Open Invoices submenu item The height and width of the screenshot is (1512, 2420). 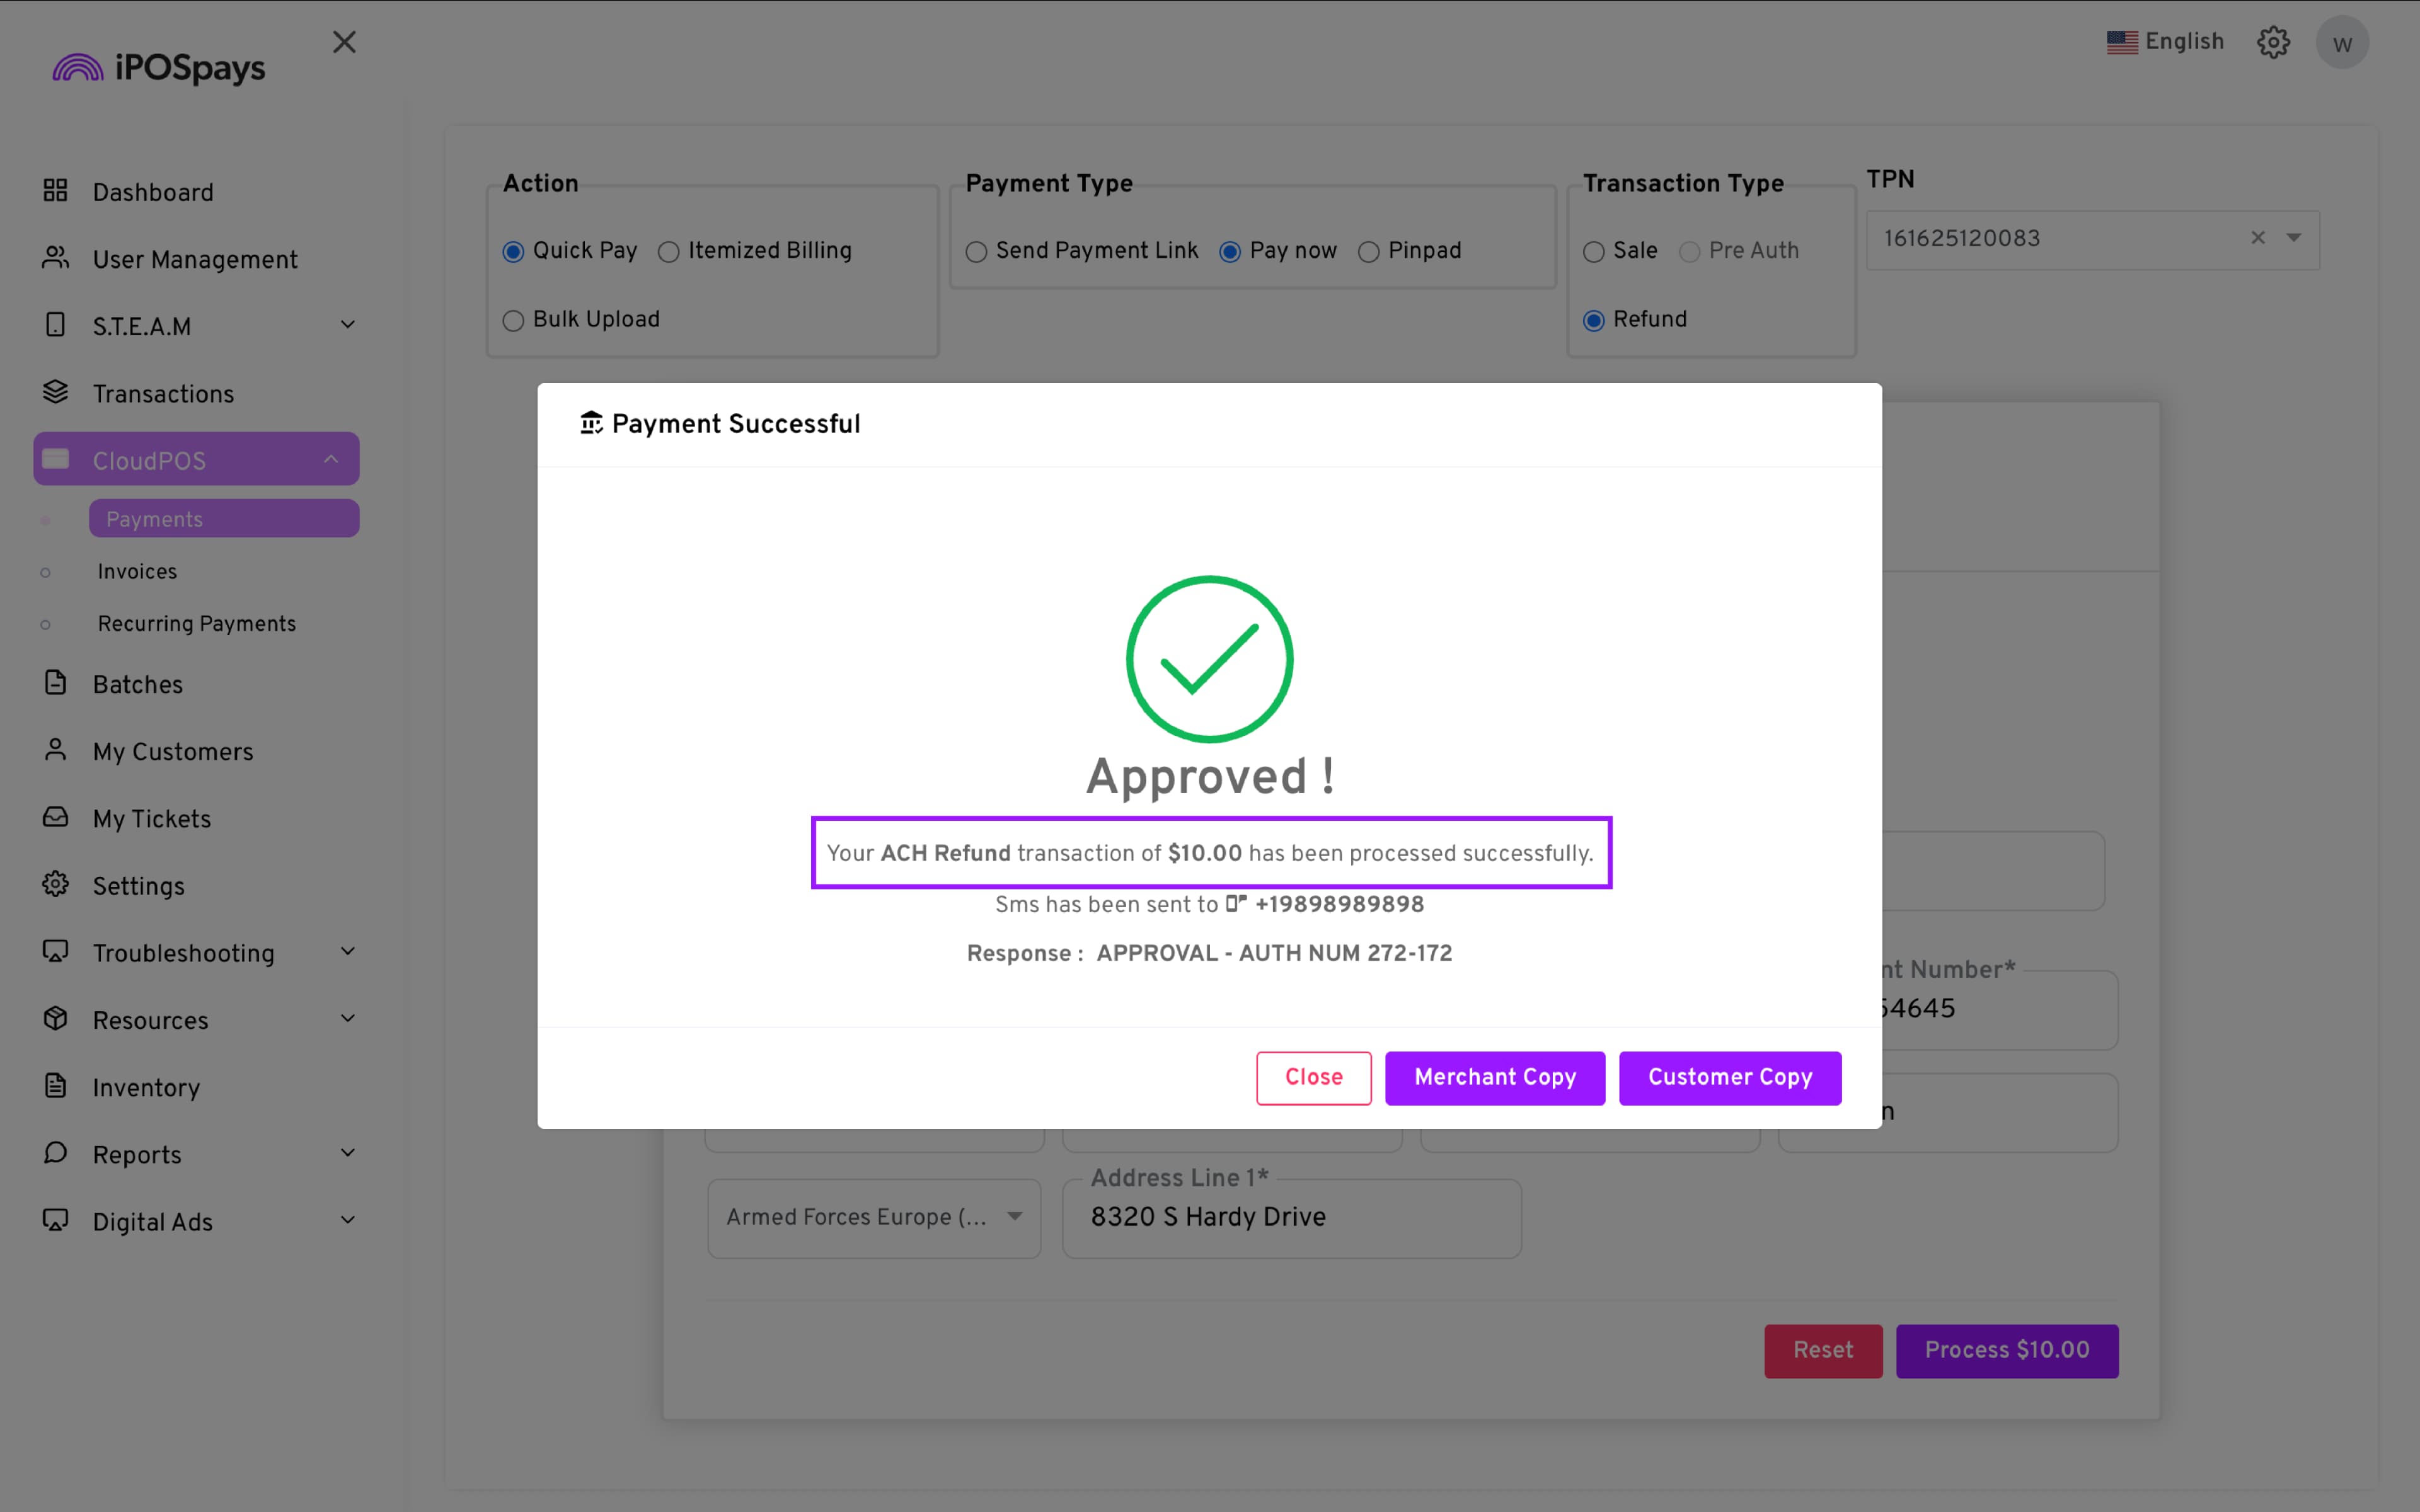pos(137,571)
